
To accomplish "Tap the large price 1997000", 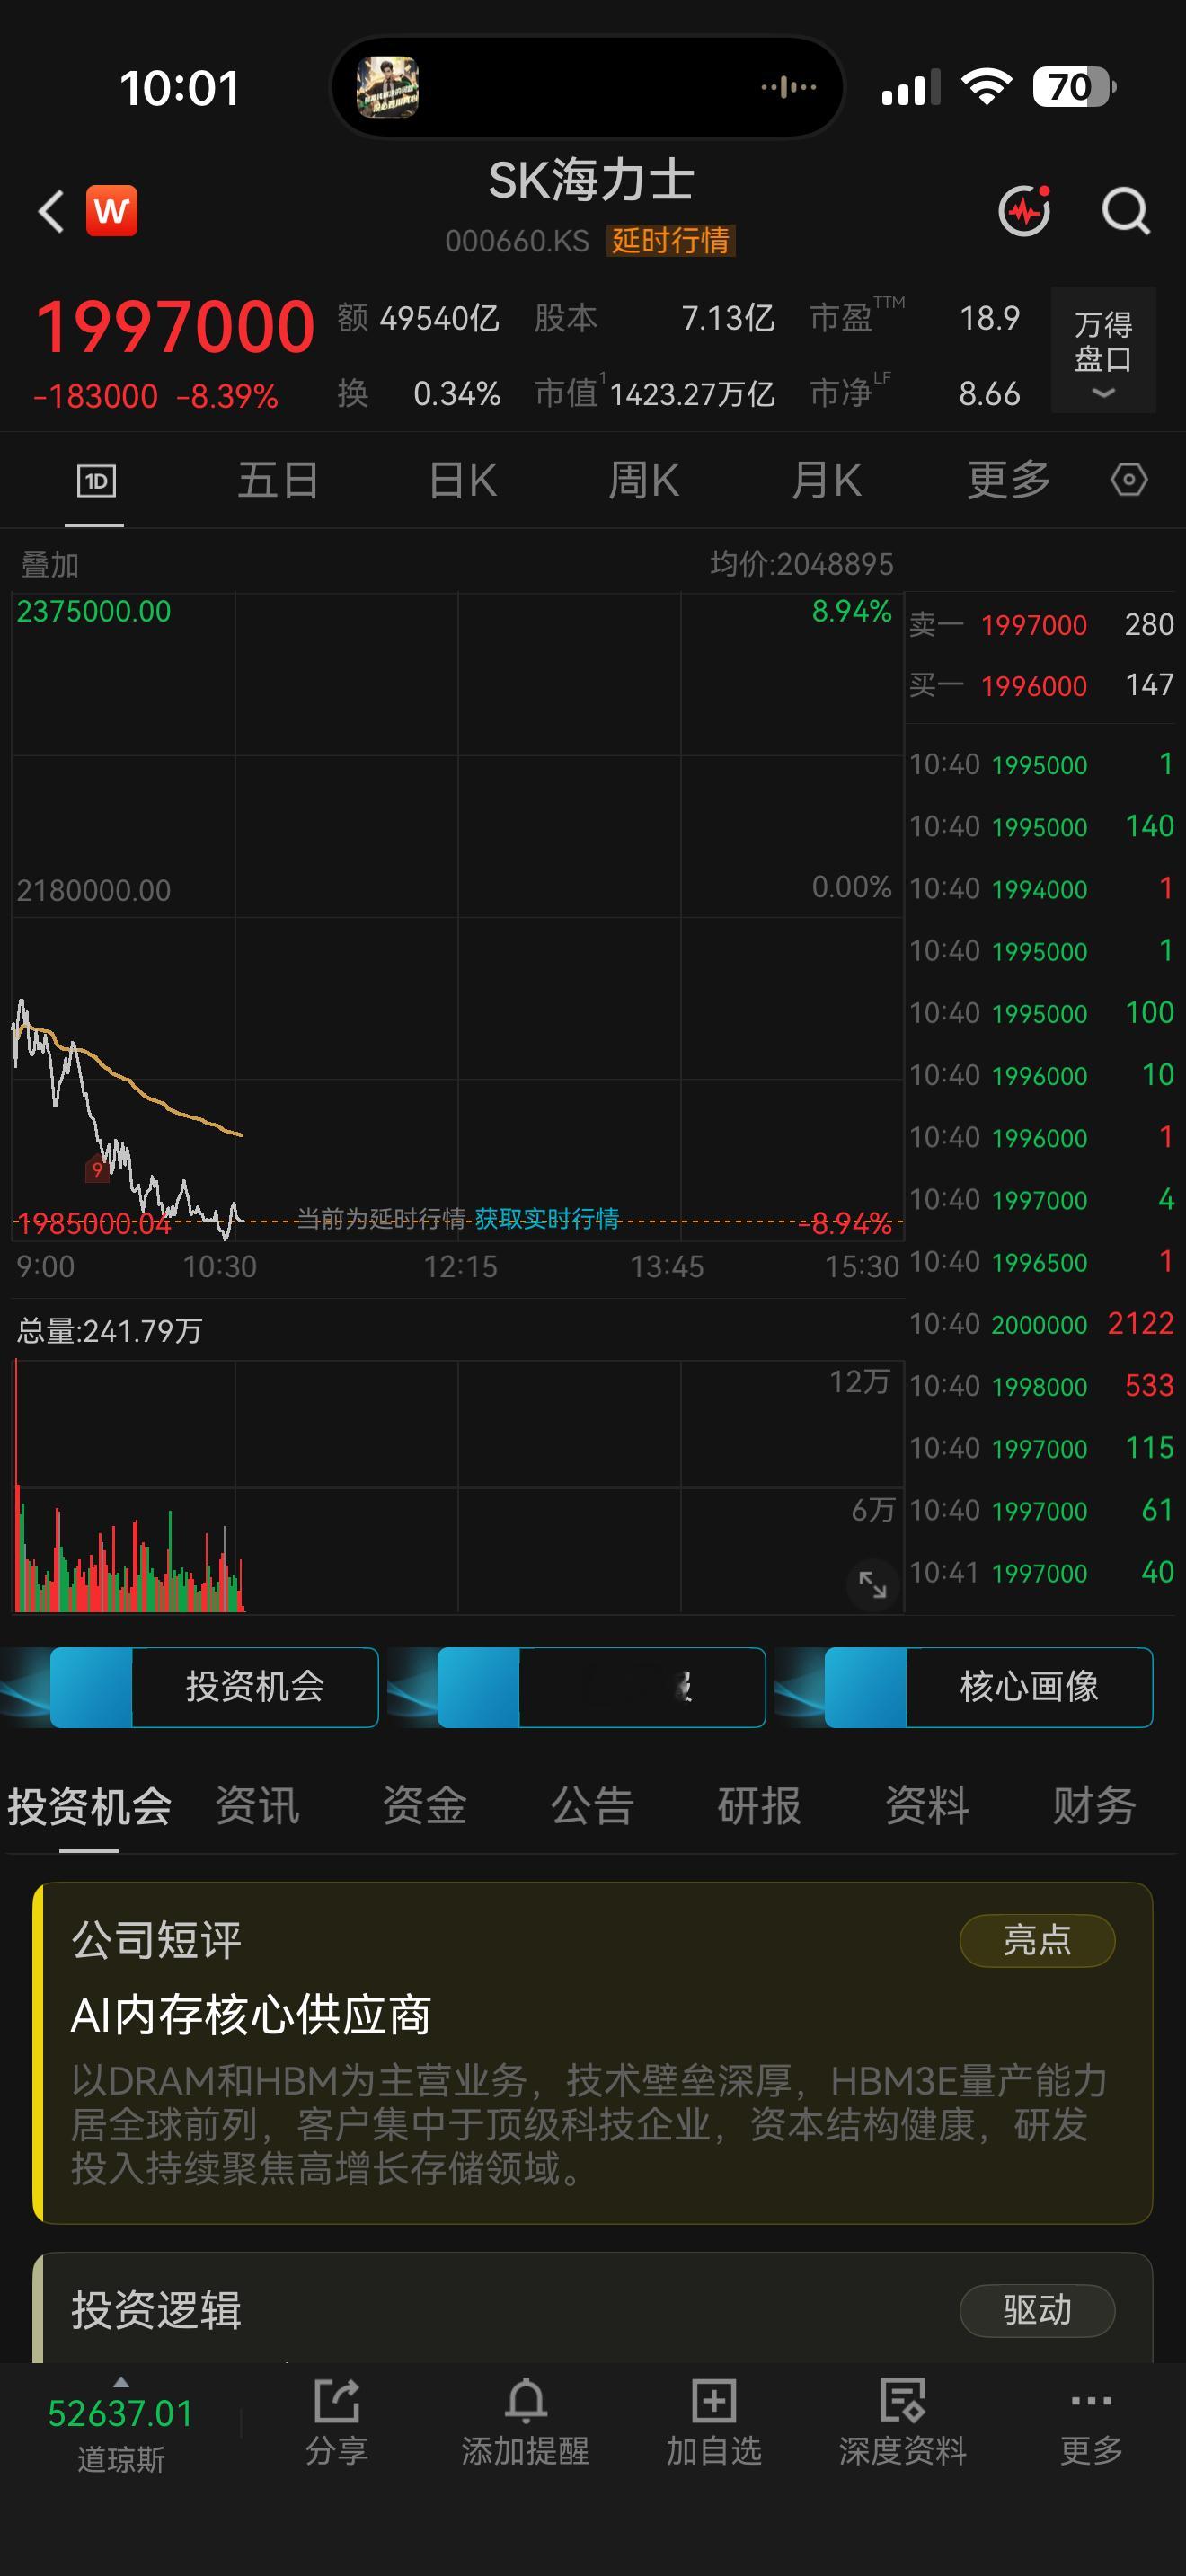I will tap(175, 327).
